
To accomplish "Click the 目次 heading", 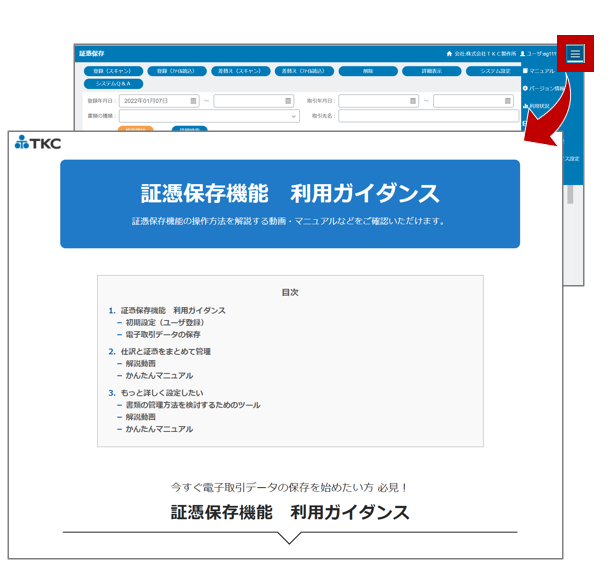I will point(290,293).
